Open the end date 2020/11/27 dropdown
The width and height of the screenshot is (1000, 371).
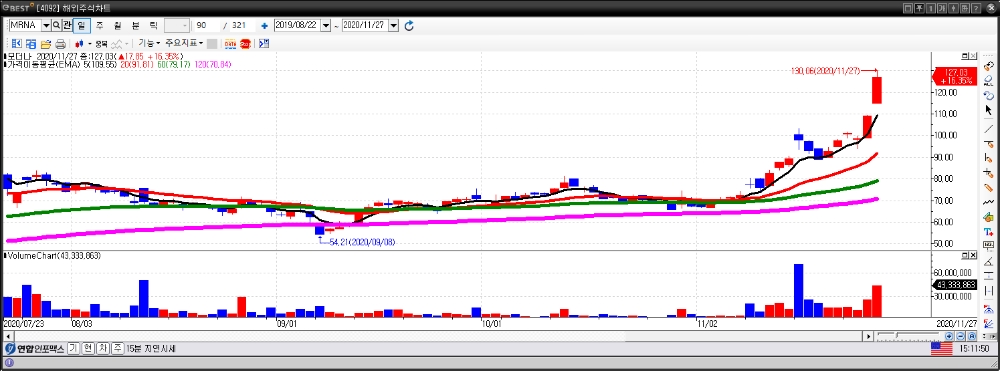(x=393, y=25)
